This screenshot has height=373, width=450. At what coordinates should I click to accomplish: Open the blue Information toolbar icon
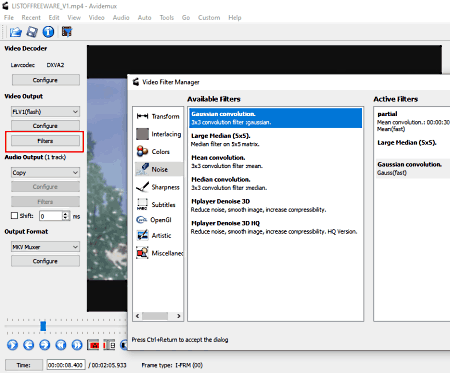48,32
